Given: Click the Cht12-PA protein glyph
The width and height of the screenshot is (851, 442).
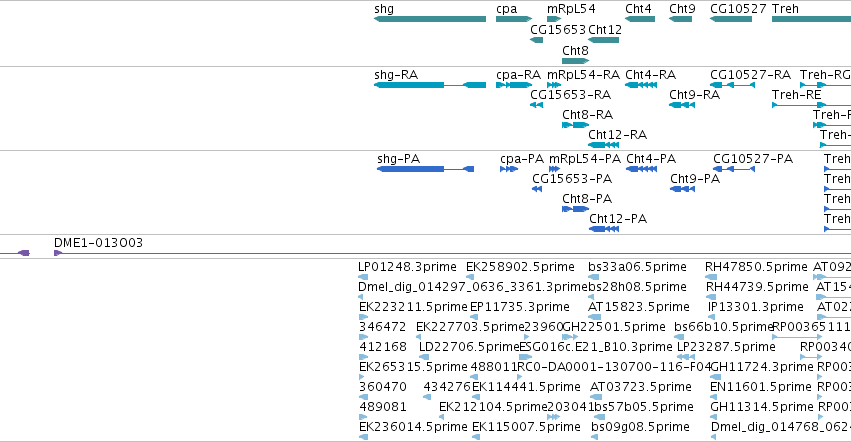Looking at the screenshot, I should [x=604, y=229].
